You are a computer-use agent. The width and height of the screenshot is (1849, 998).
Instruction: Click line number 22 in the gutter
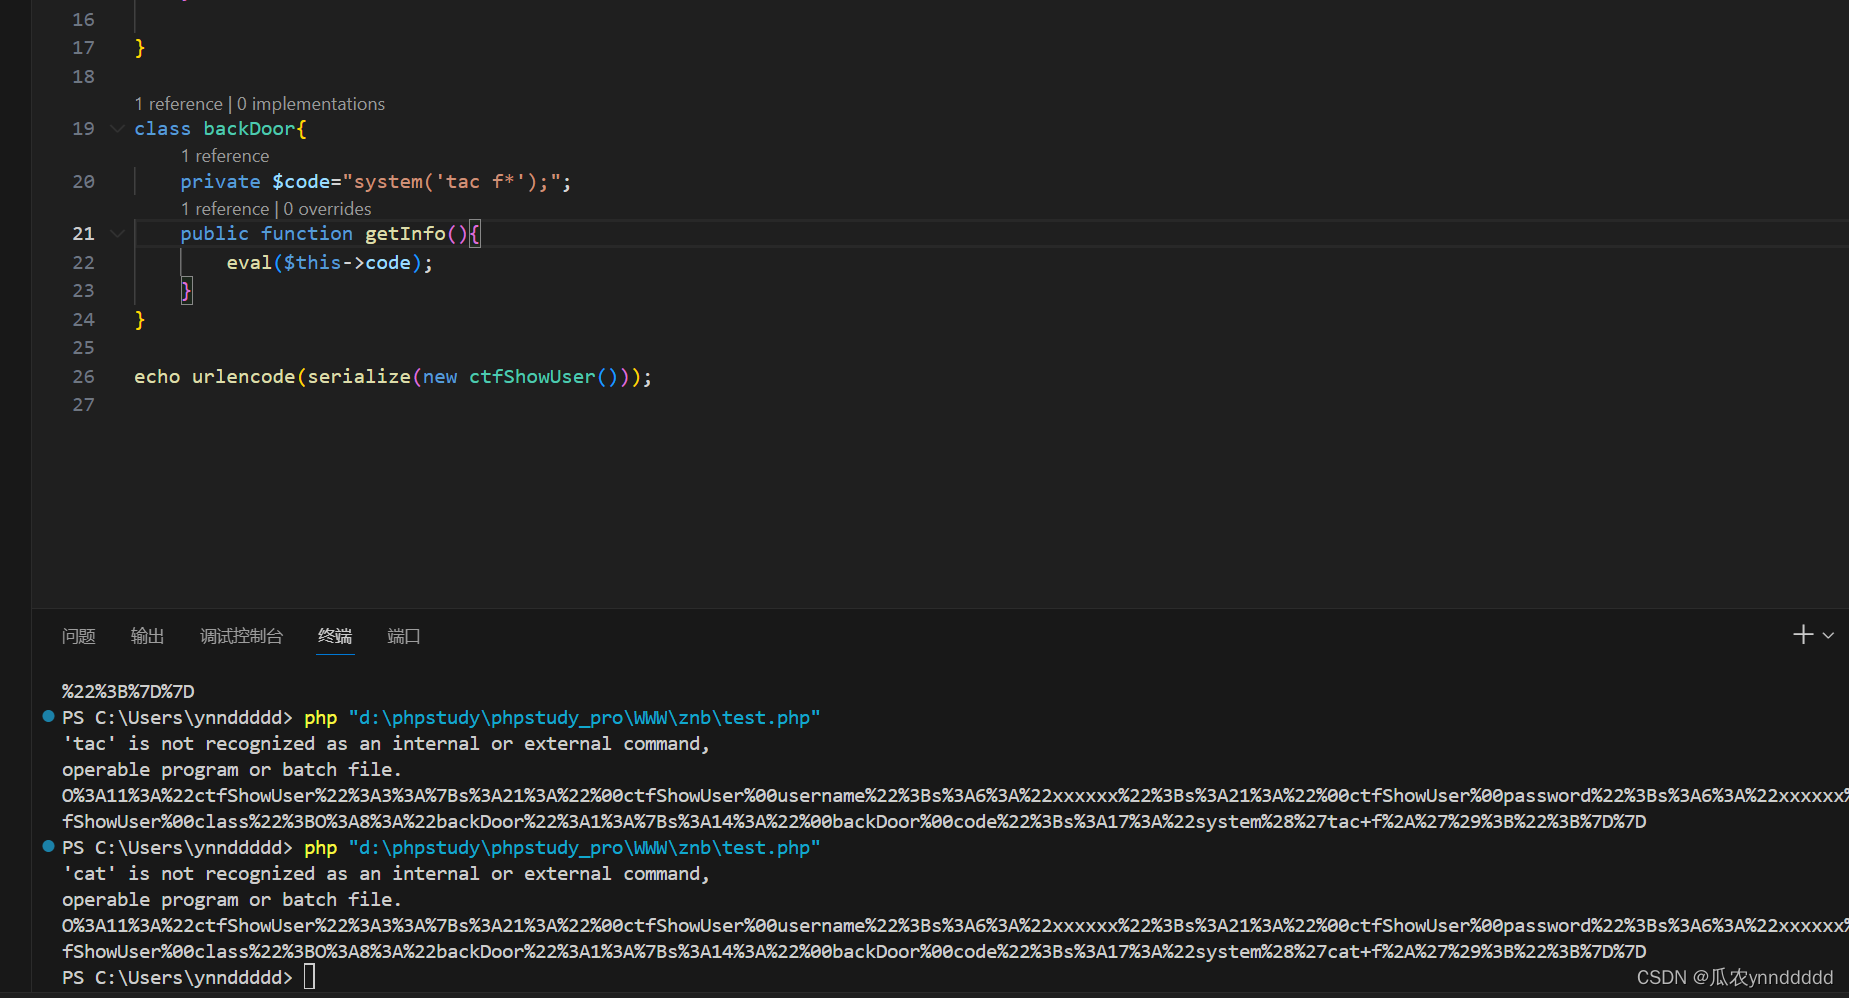click(83, 262)
